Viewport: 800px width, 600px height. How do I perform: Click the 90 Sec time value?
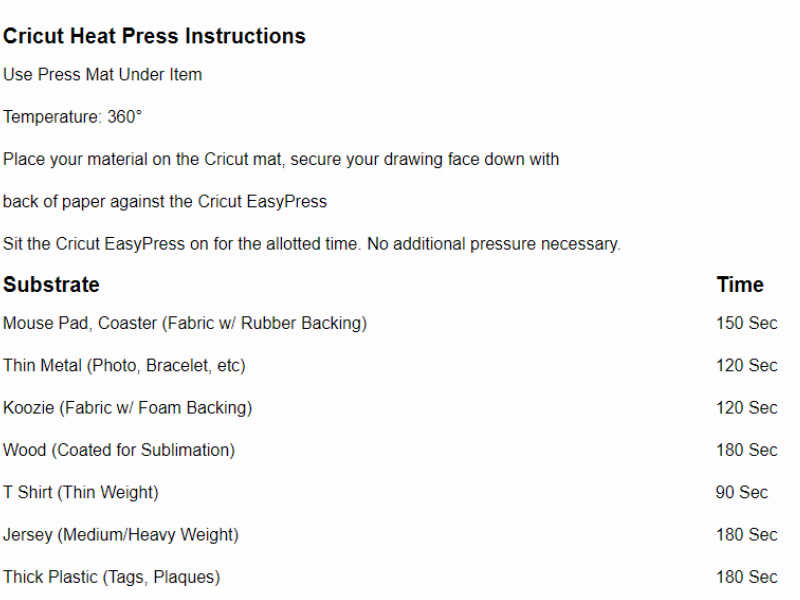point(741,492)
